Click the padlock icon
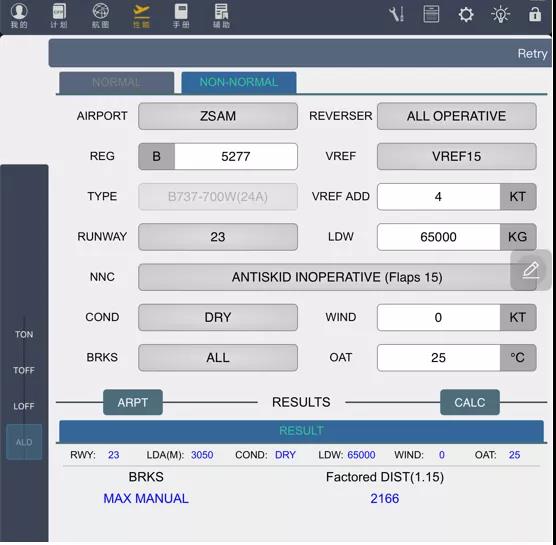Image resolution: width=556 pixels, height=545 pixels. pyautogui.click(x=535, y=14)
